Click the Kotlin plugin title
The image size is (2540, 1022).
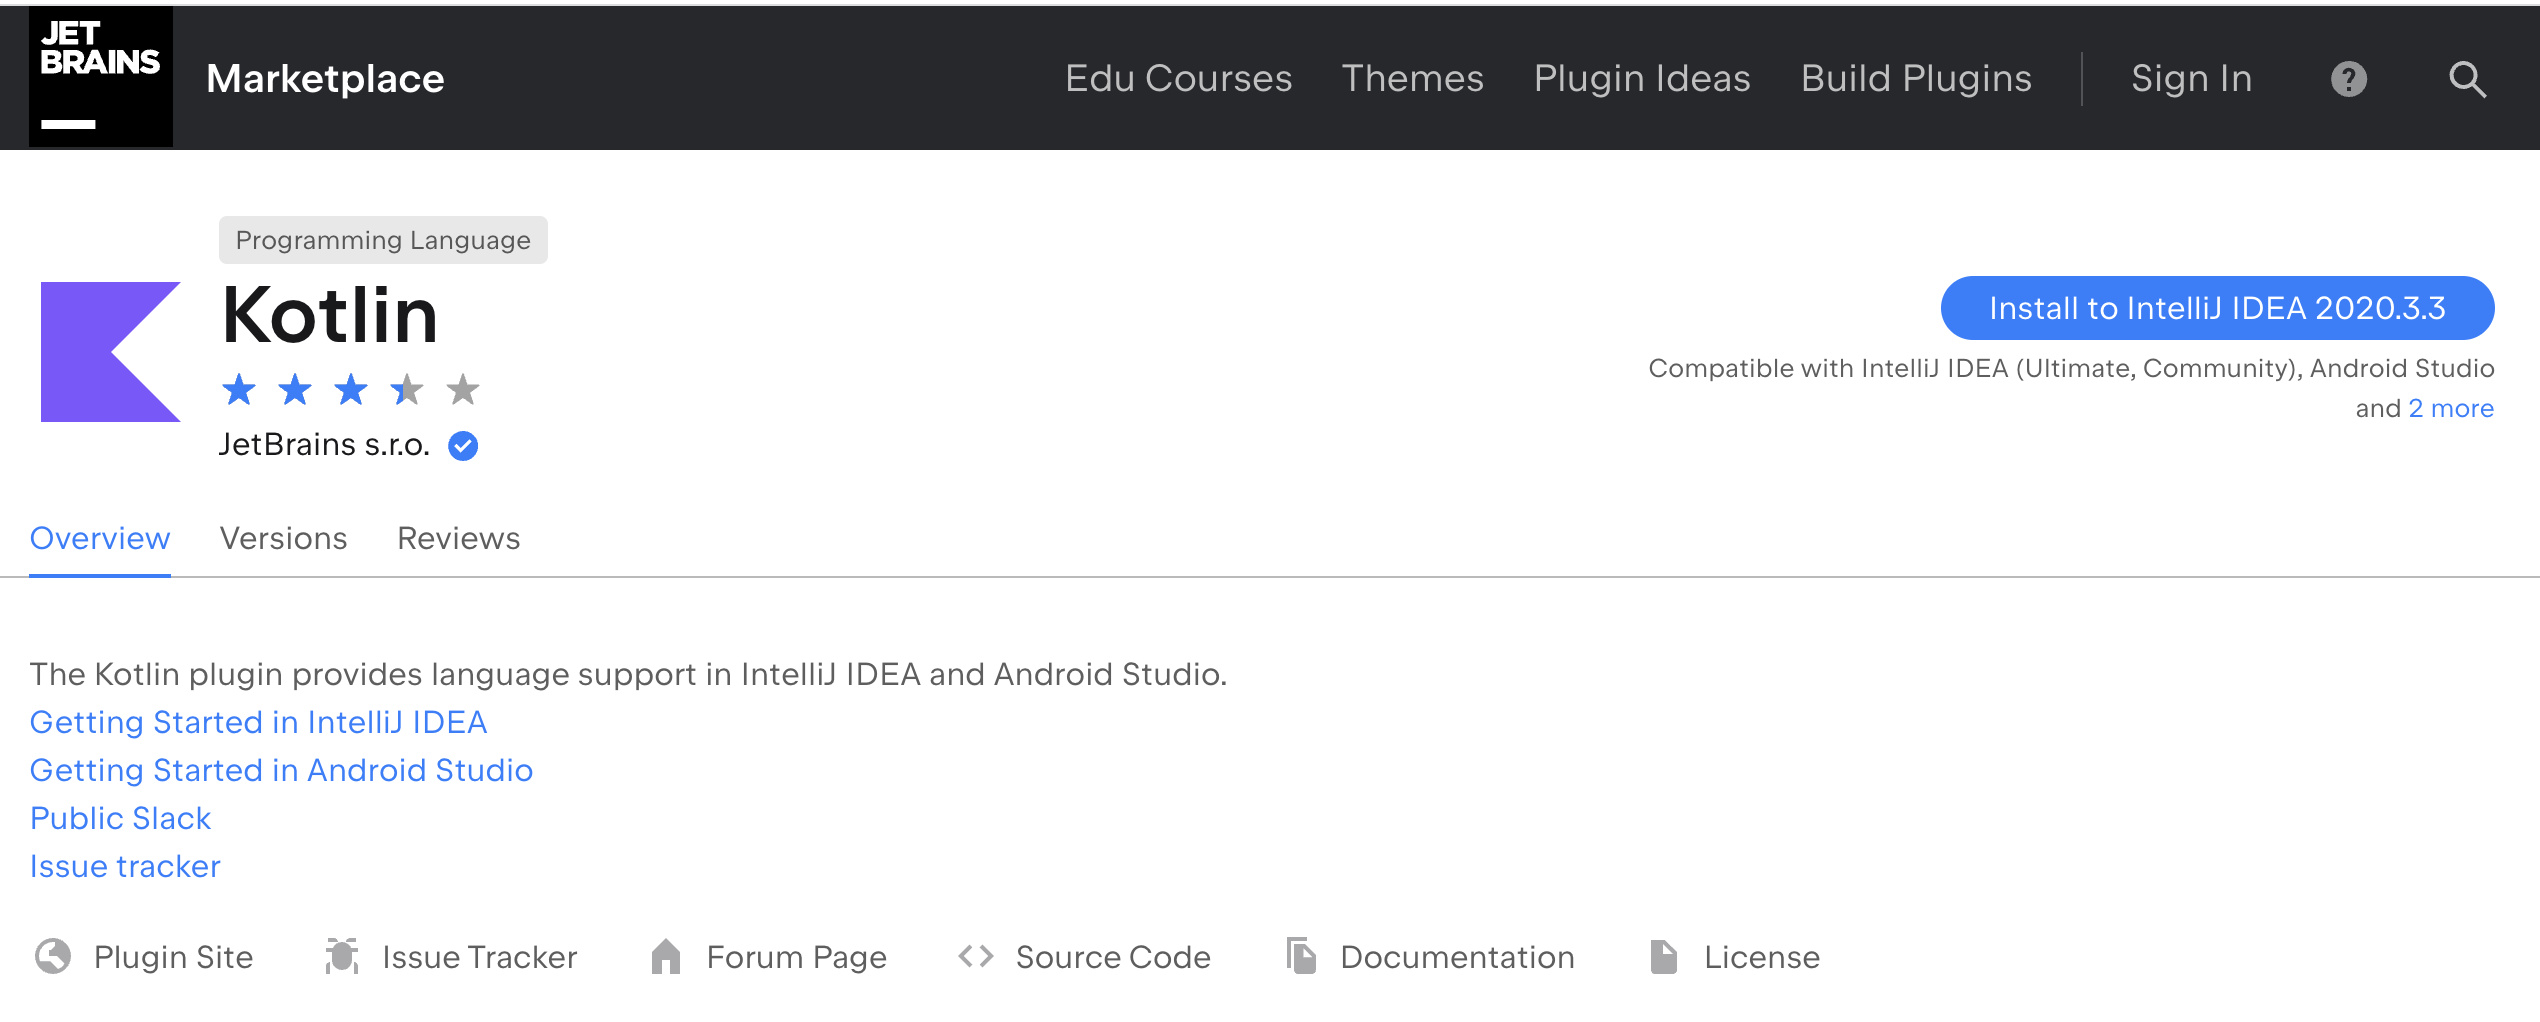pyautogui.click(x=330, y=315)
